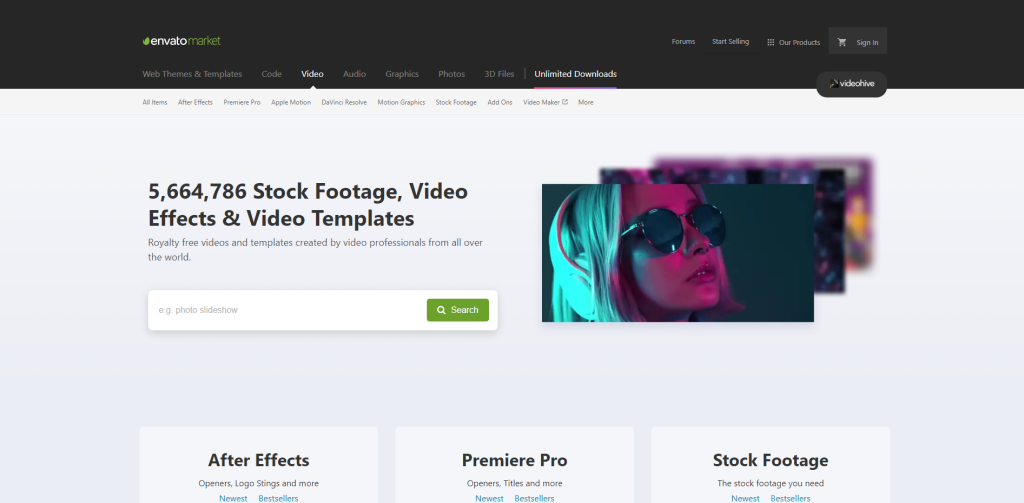Open the Graphics category
This screenshot has height=503, width=1024.
tap(402, 74)
